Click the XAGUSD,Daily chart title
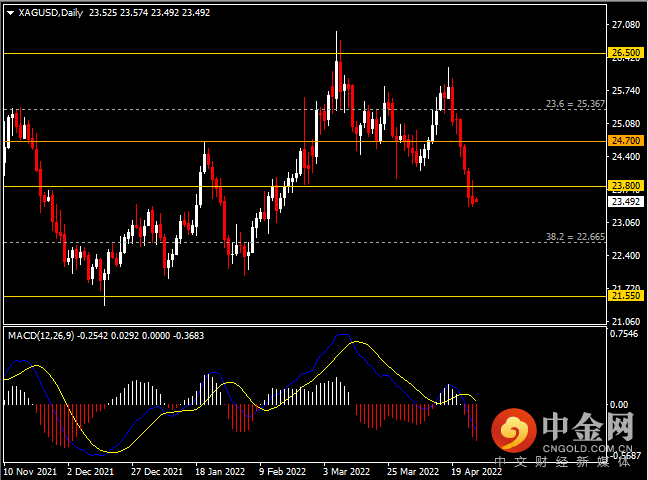 (50, 13)
